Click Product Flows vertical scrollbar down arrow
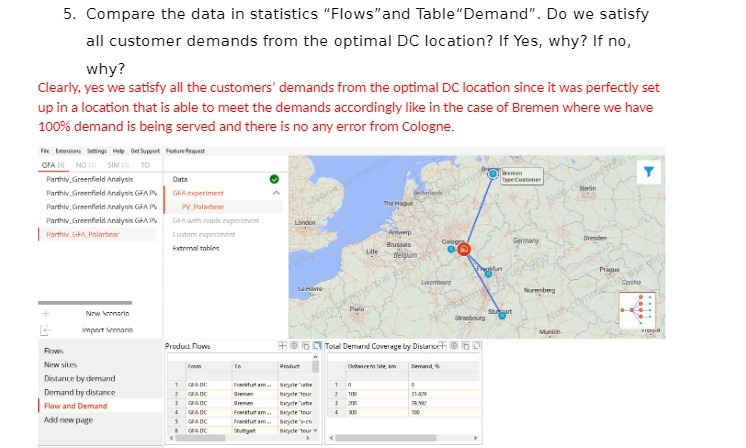The height and width of the screenshot is (448, 746). 315,430
